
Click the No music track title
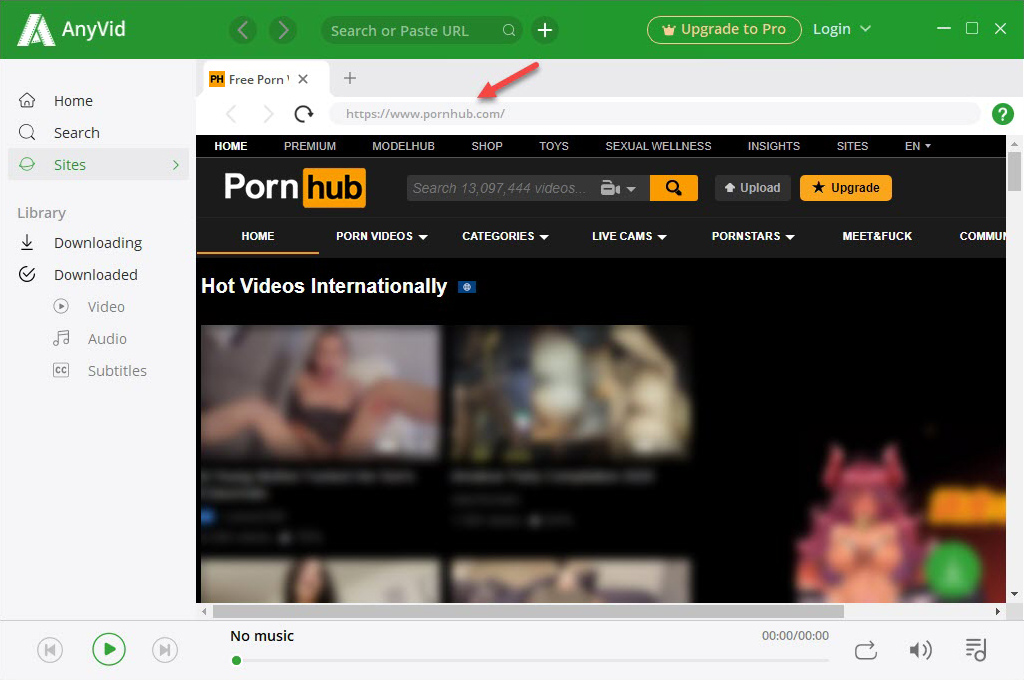(262, 636)
